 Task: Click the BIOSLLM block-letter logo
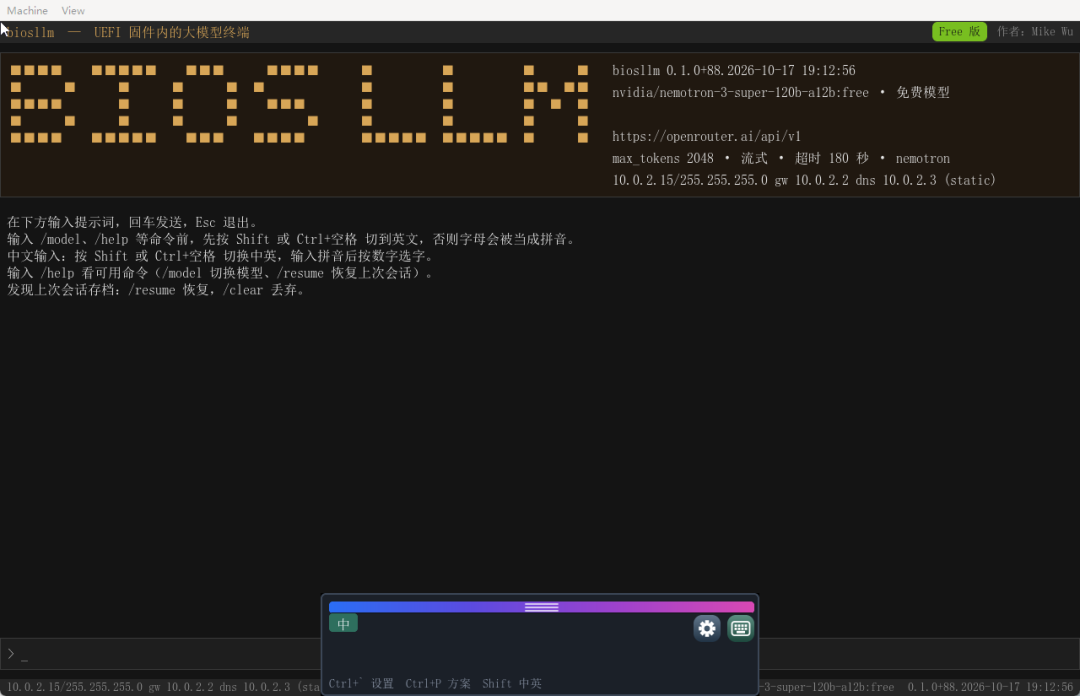click(x=300, y=104)
